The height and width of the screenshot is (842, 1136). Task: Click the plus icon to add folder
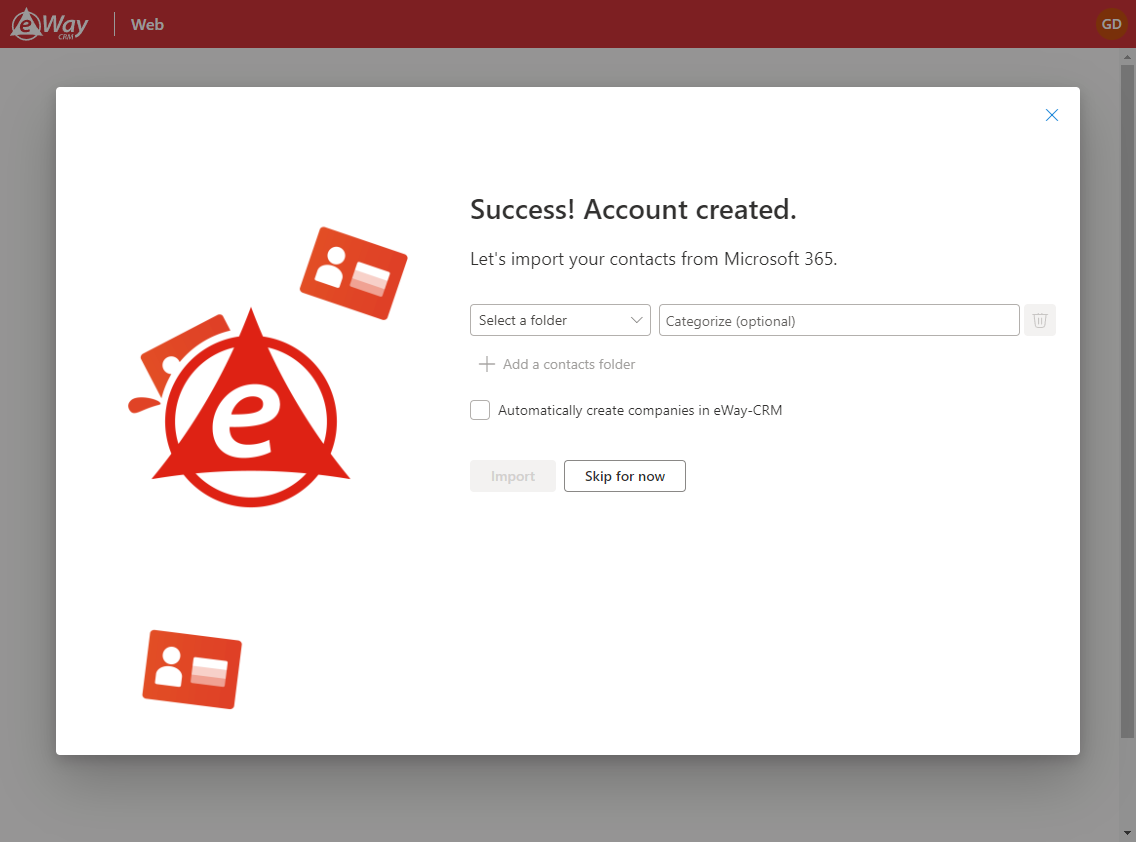point(487,364)
